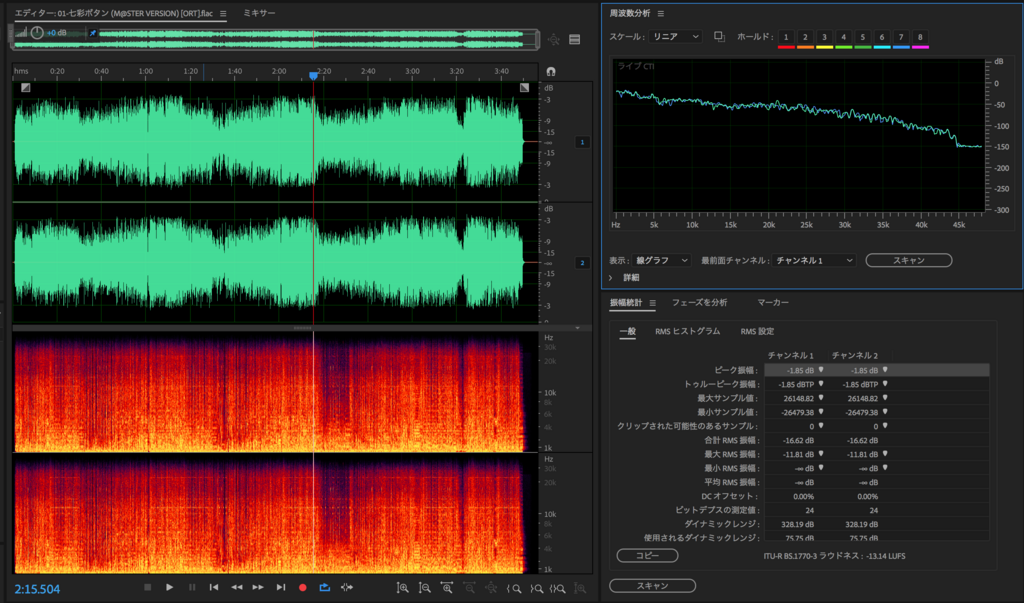
Task: Start recording with the red Record button
Action: tap(302, 587)
